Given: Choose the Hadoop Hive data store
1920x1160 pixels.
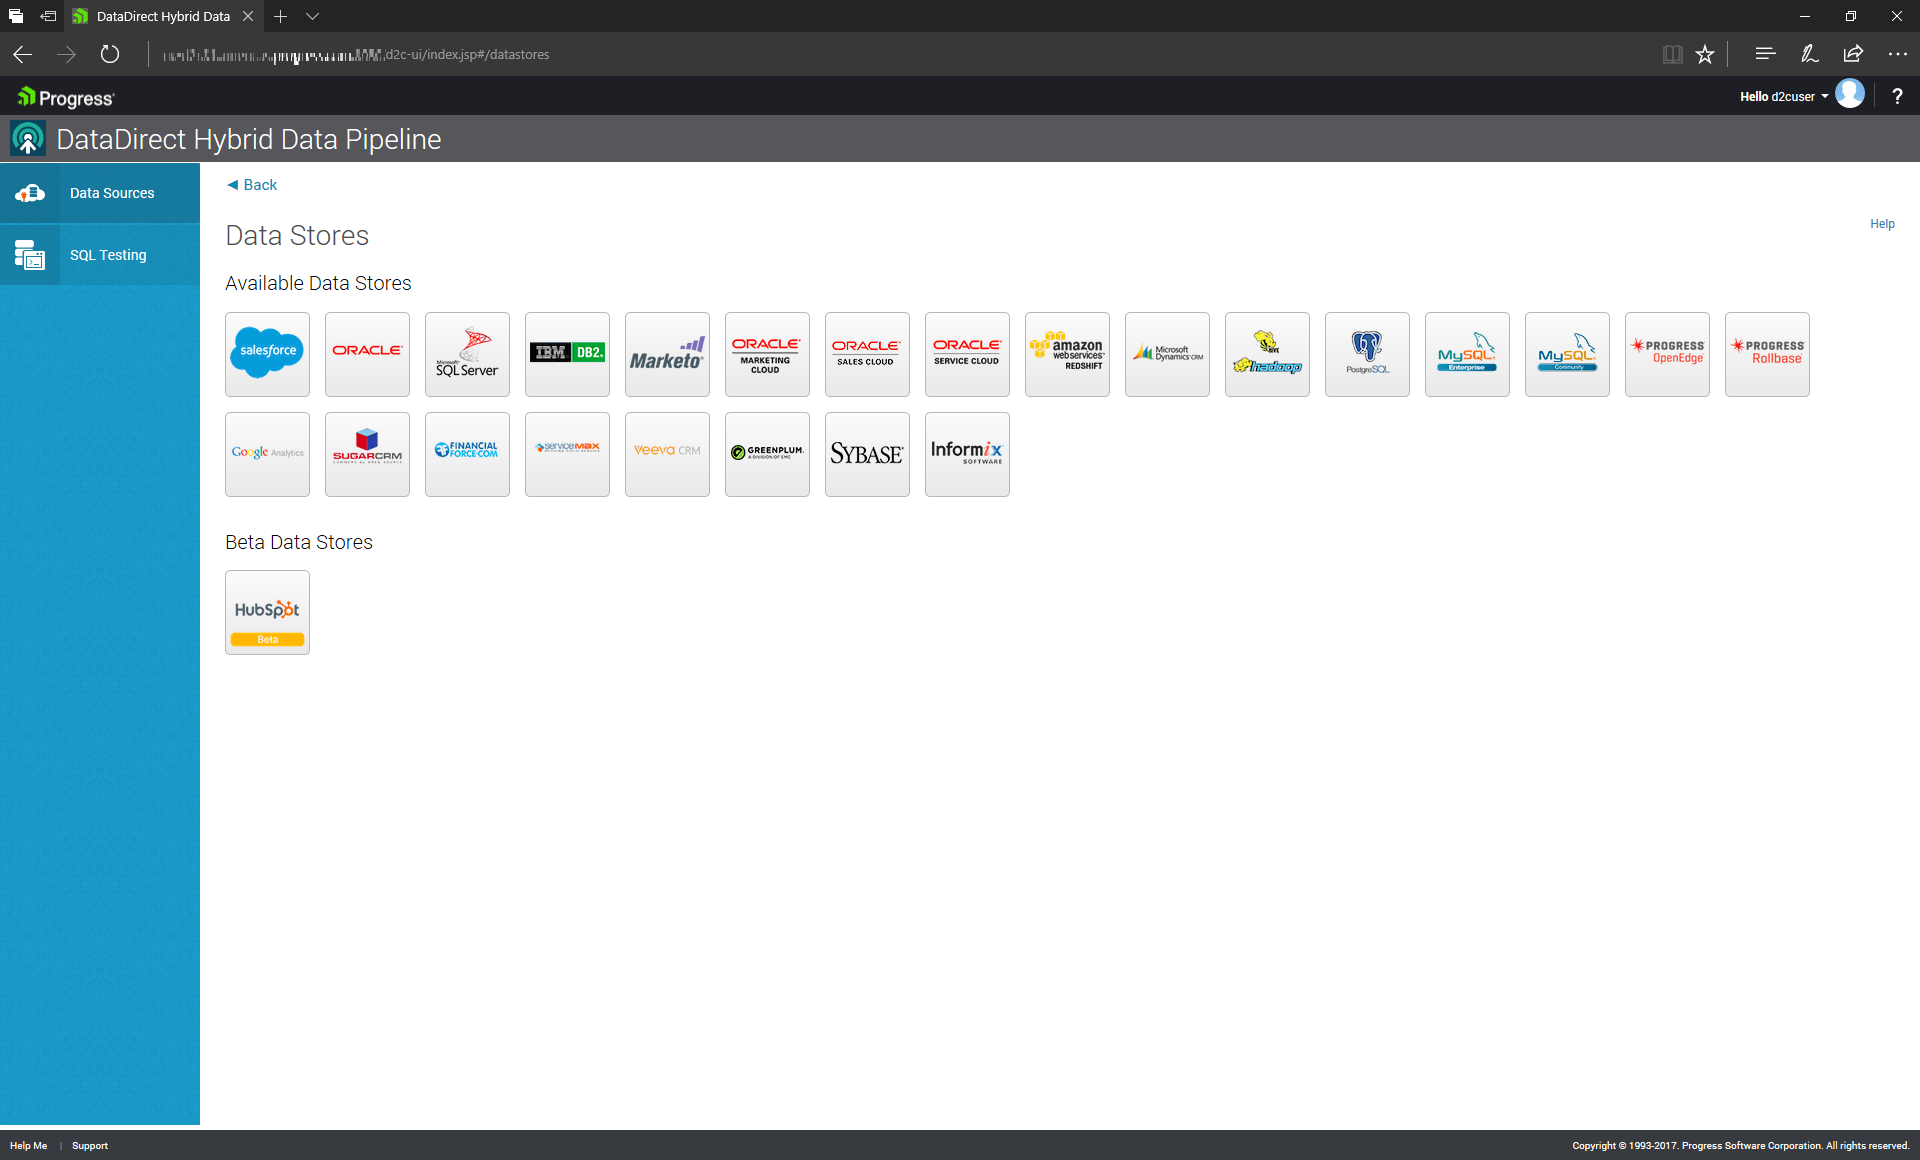Looking at the screenshot, I should (x=1267, y=354).
